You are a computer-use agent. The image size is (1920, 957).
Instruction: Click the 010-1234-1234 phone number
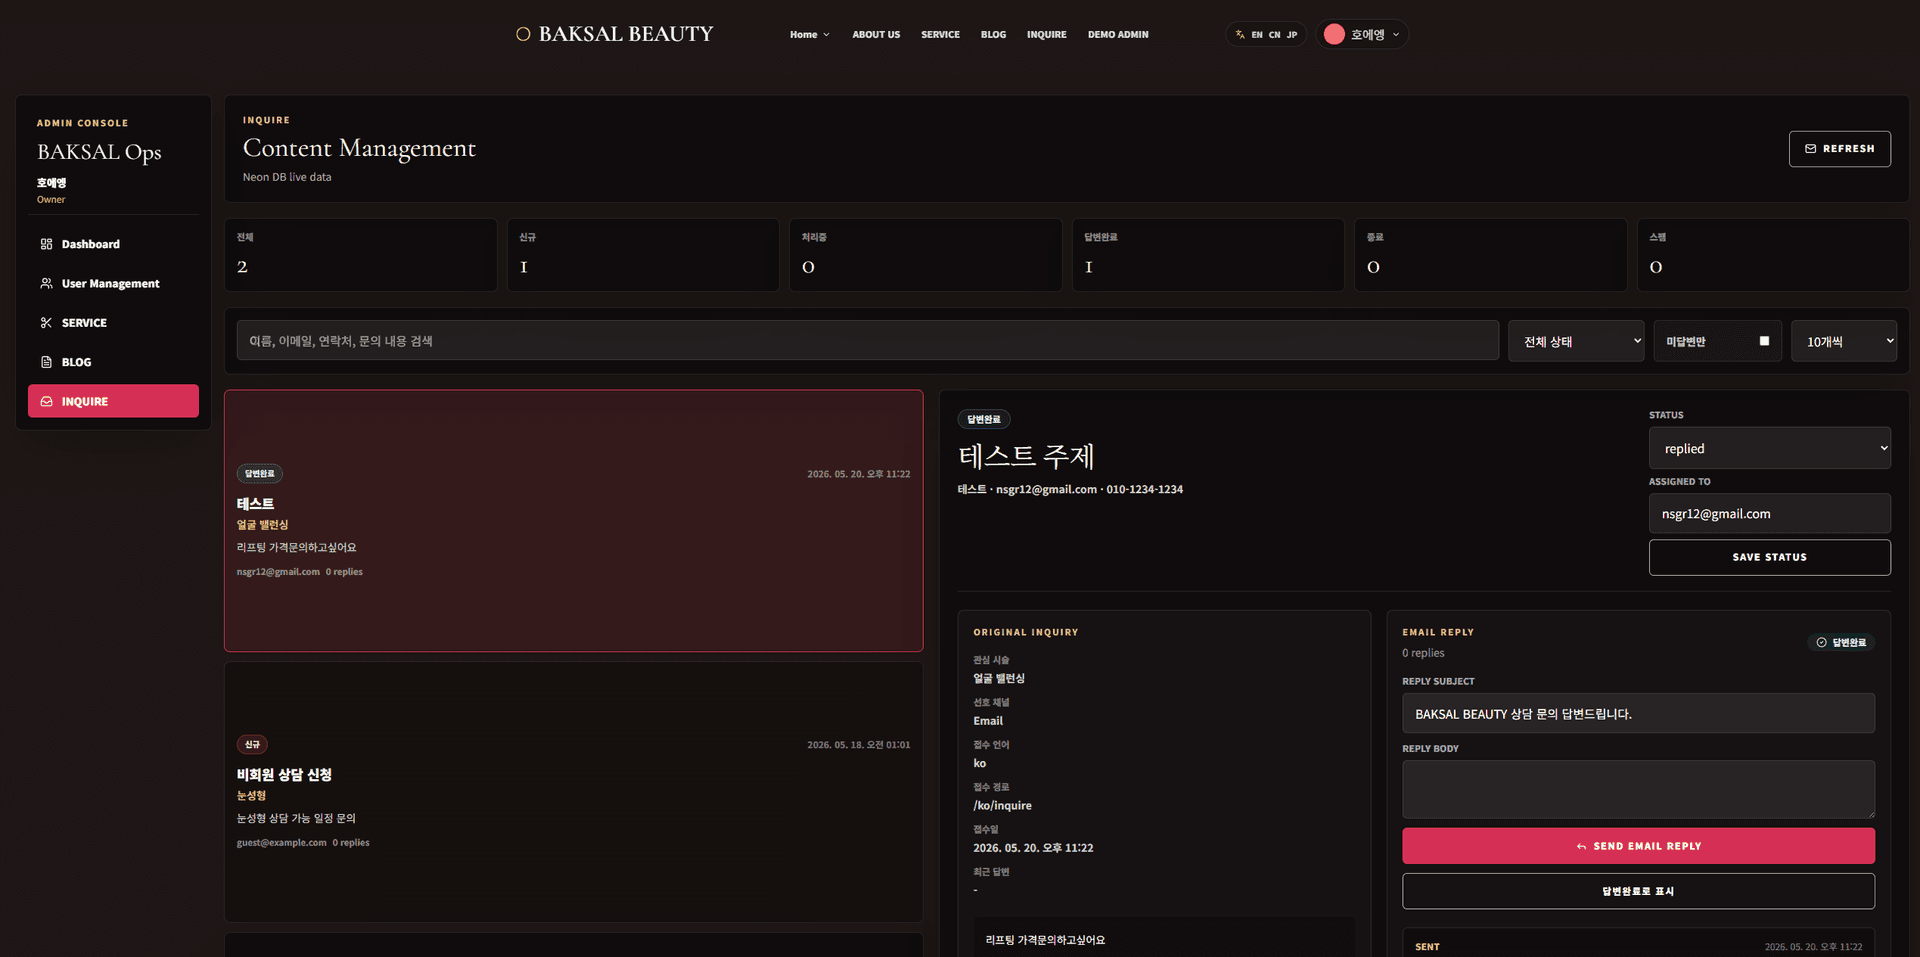tap(1144, 490)
